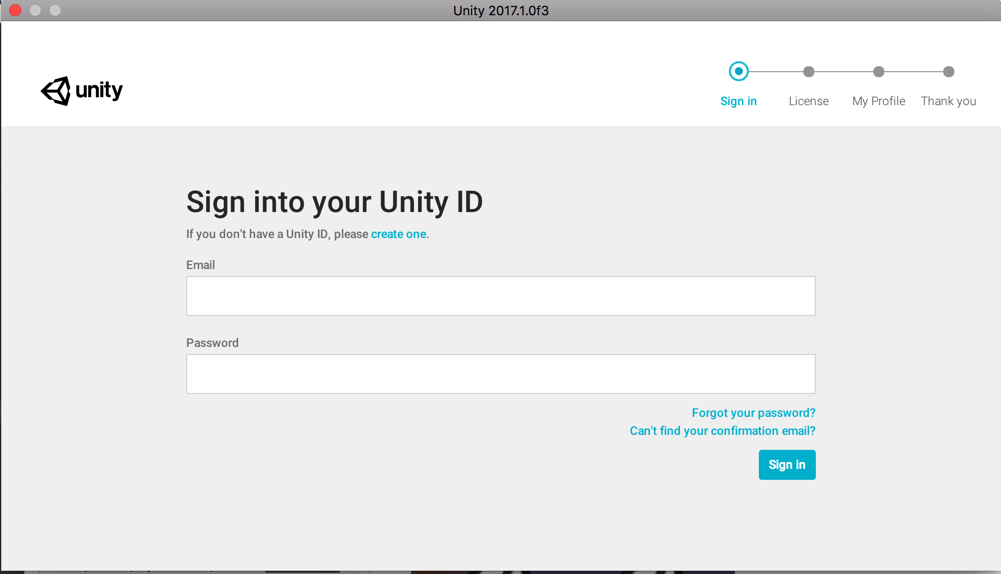Click the Sign in step label
The width and height of the screenshot is (1001, 574).
[x=739, y=101]
